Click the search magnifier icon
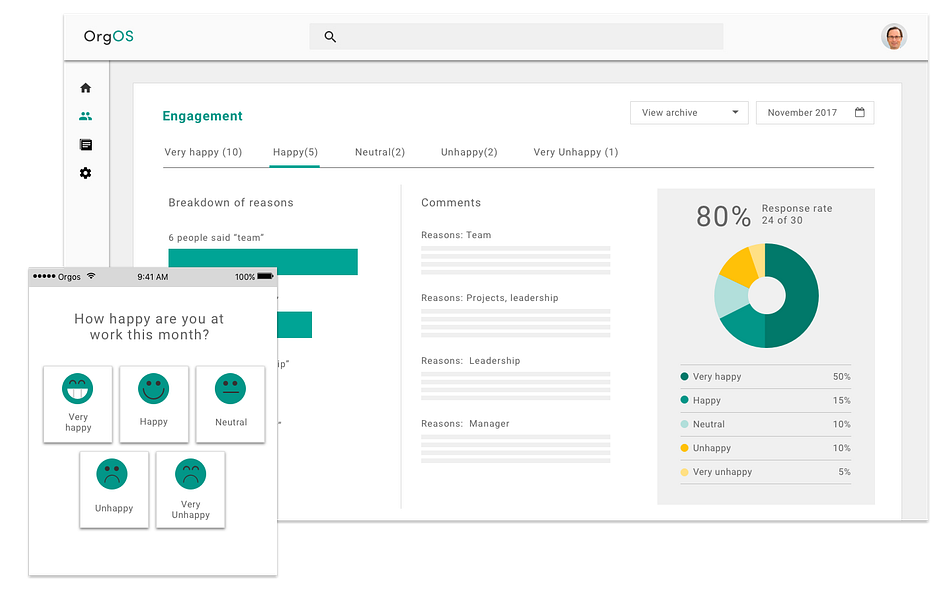Image resolution: width=941 pixels, height=600 pixels. click(x=330, y=37)
